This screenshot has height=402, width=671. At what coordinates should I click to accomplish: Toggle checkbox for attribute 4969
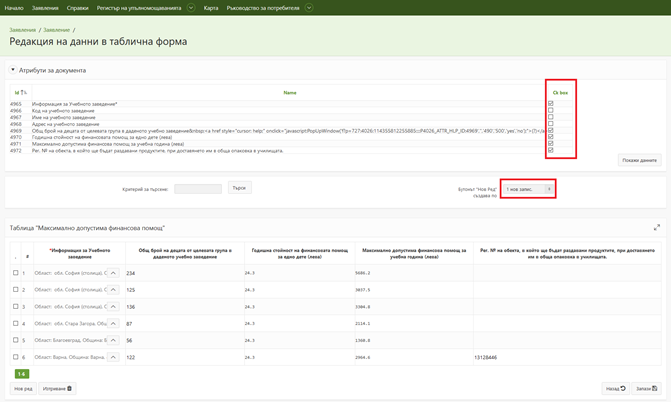tap(550, 130)
